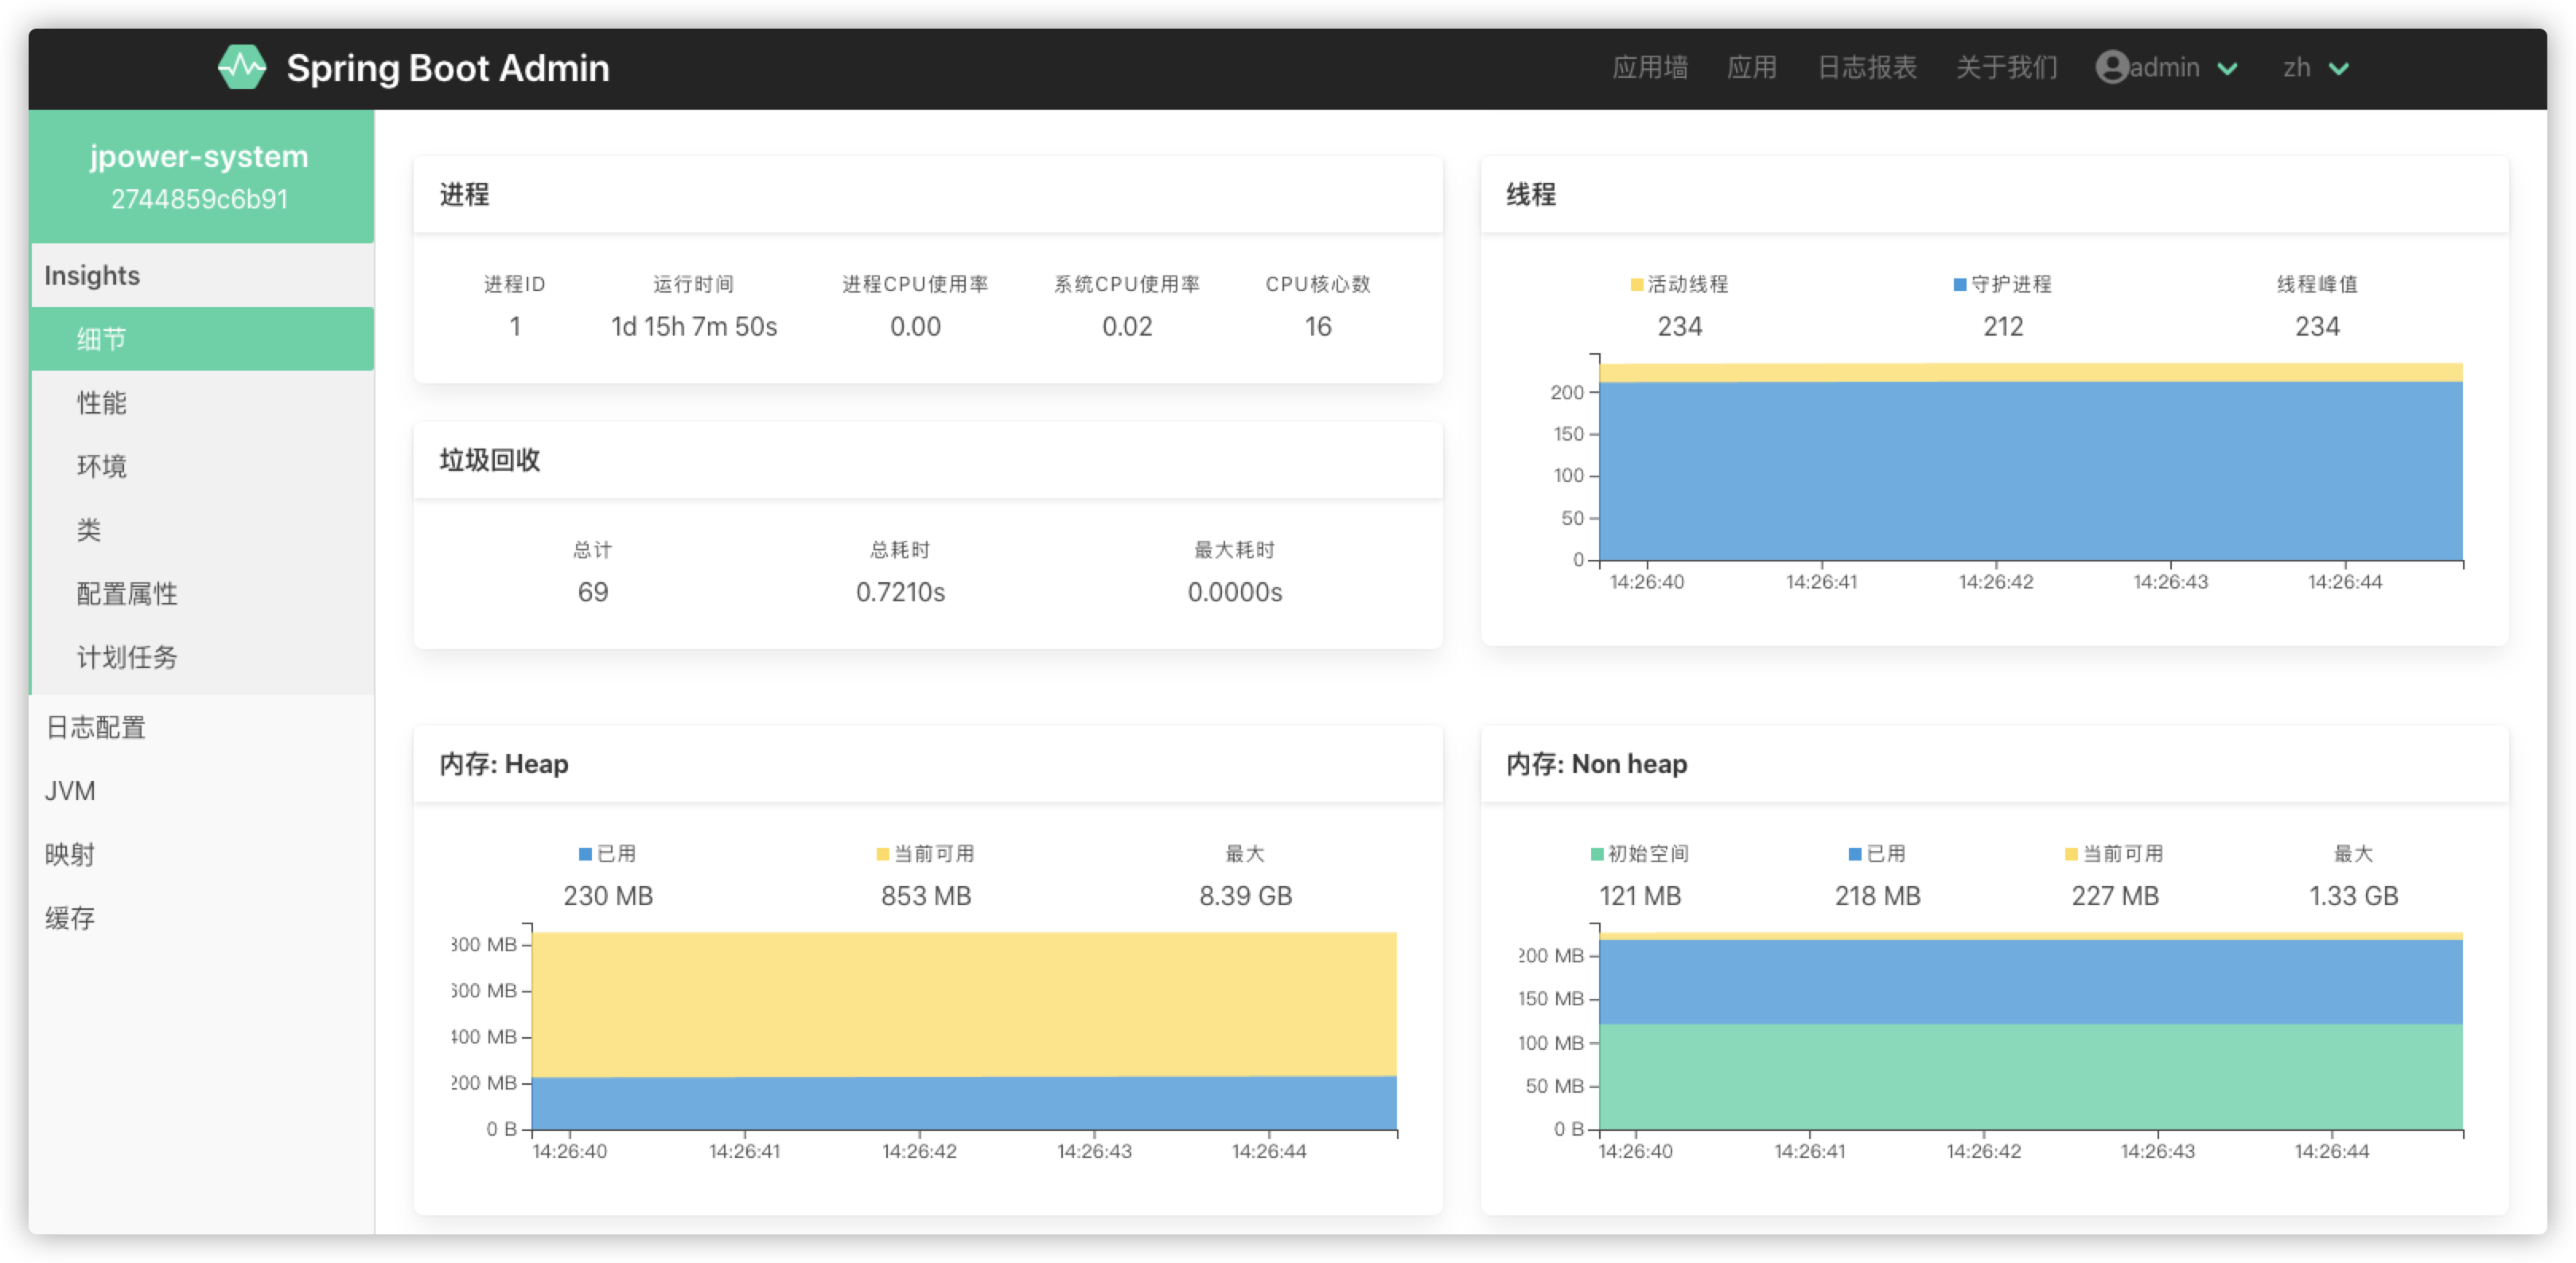The image size is (2576, 1263).
Task: Click the Heap committed value 853 MB
Action: pos(926,896)
